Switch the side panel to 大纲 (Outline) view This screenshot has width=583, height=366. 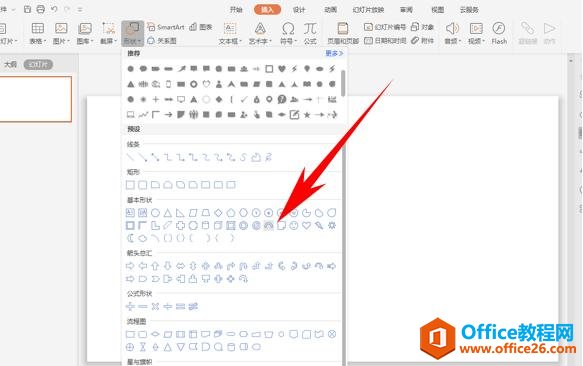pyautogui.click(x=10, y=64)
